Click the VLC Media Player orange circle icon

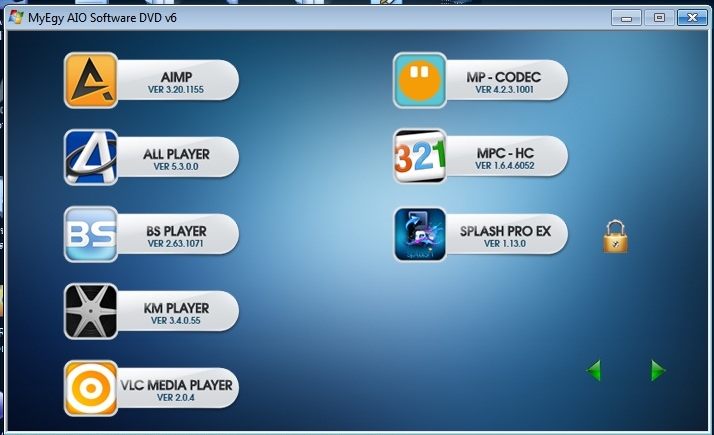(x=91, y=388)
